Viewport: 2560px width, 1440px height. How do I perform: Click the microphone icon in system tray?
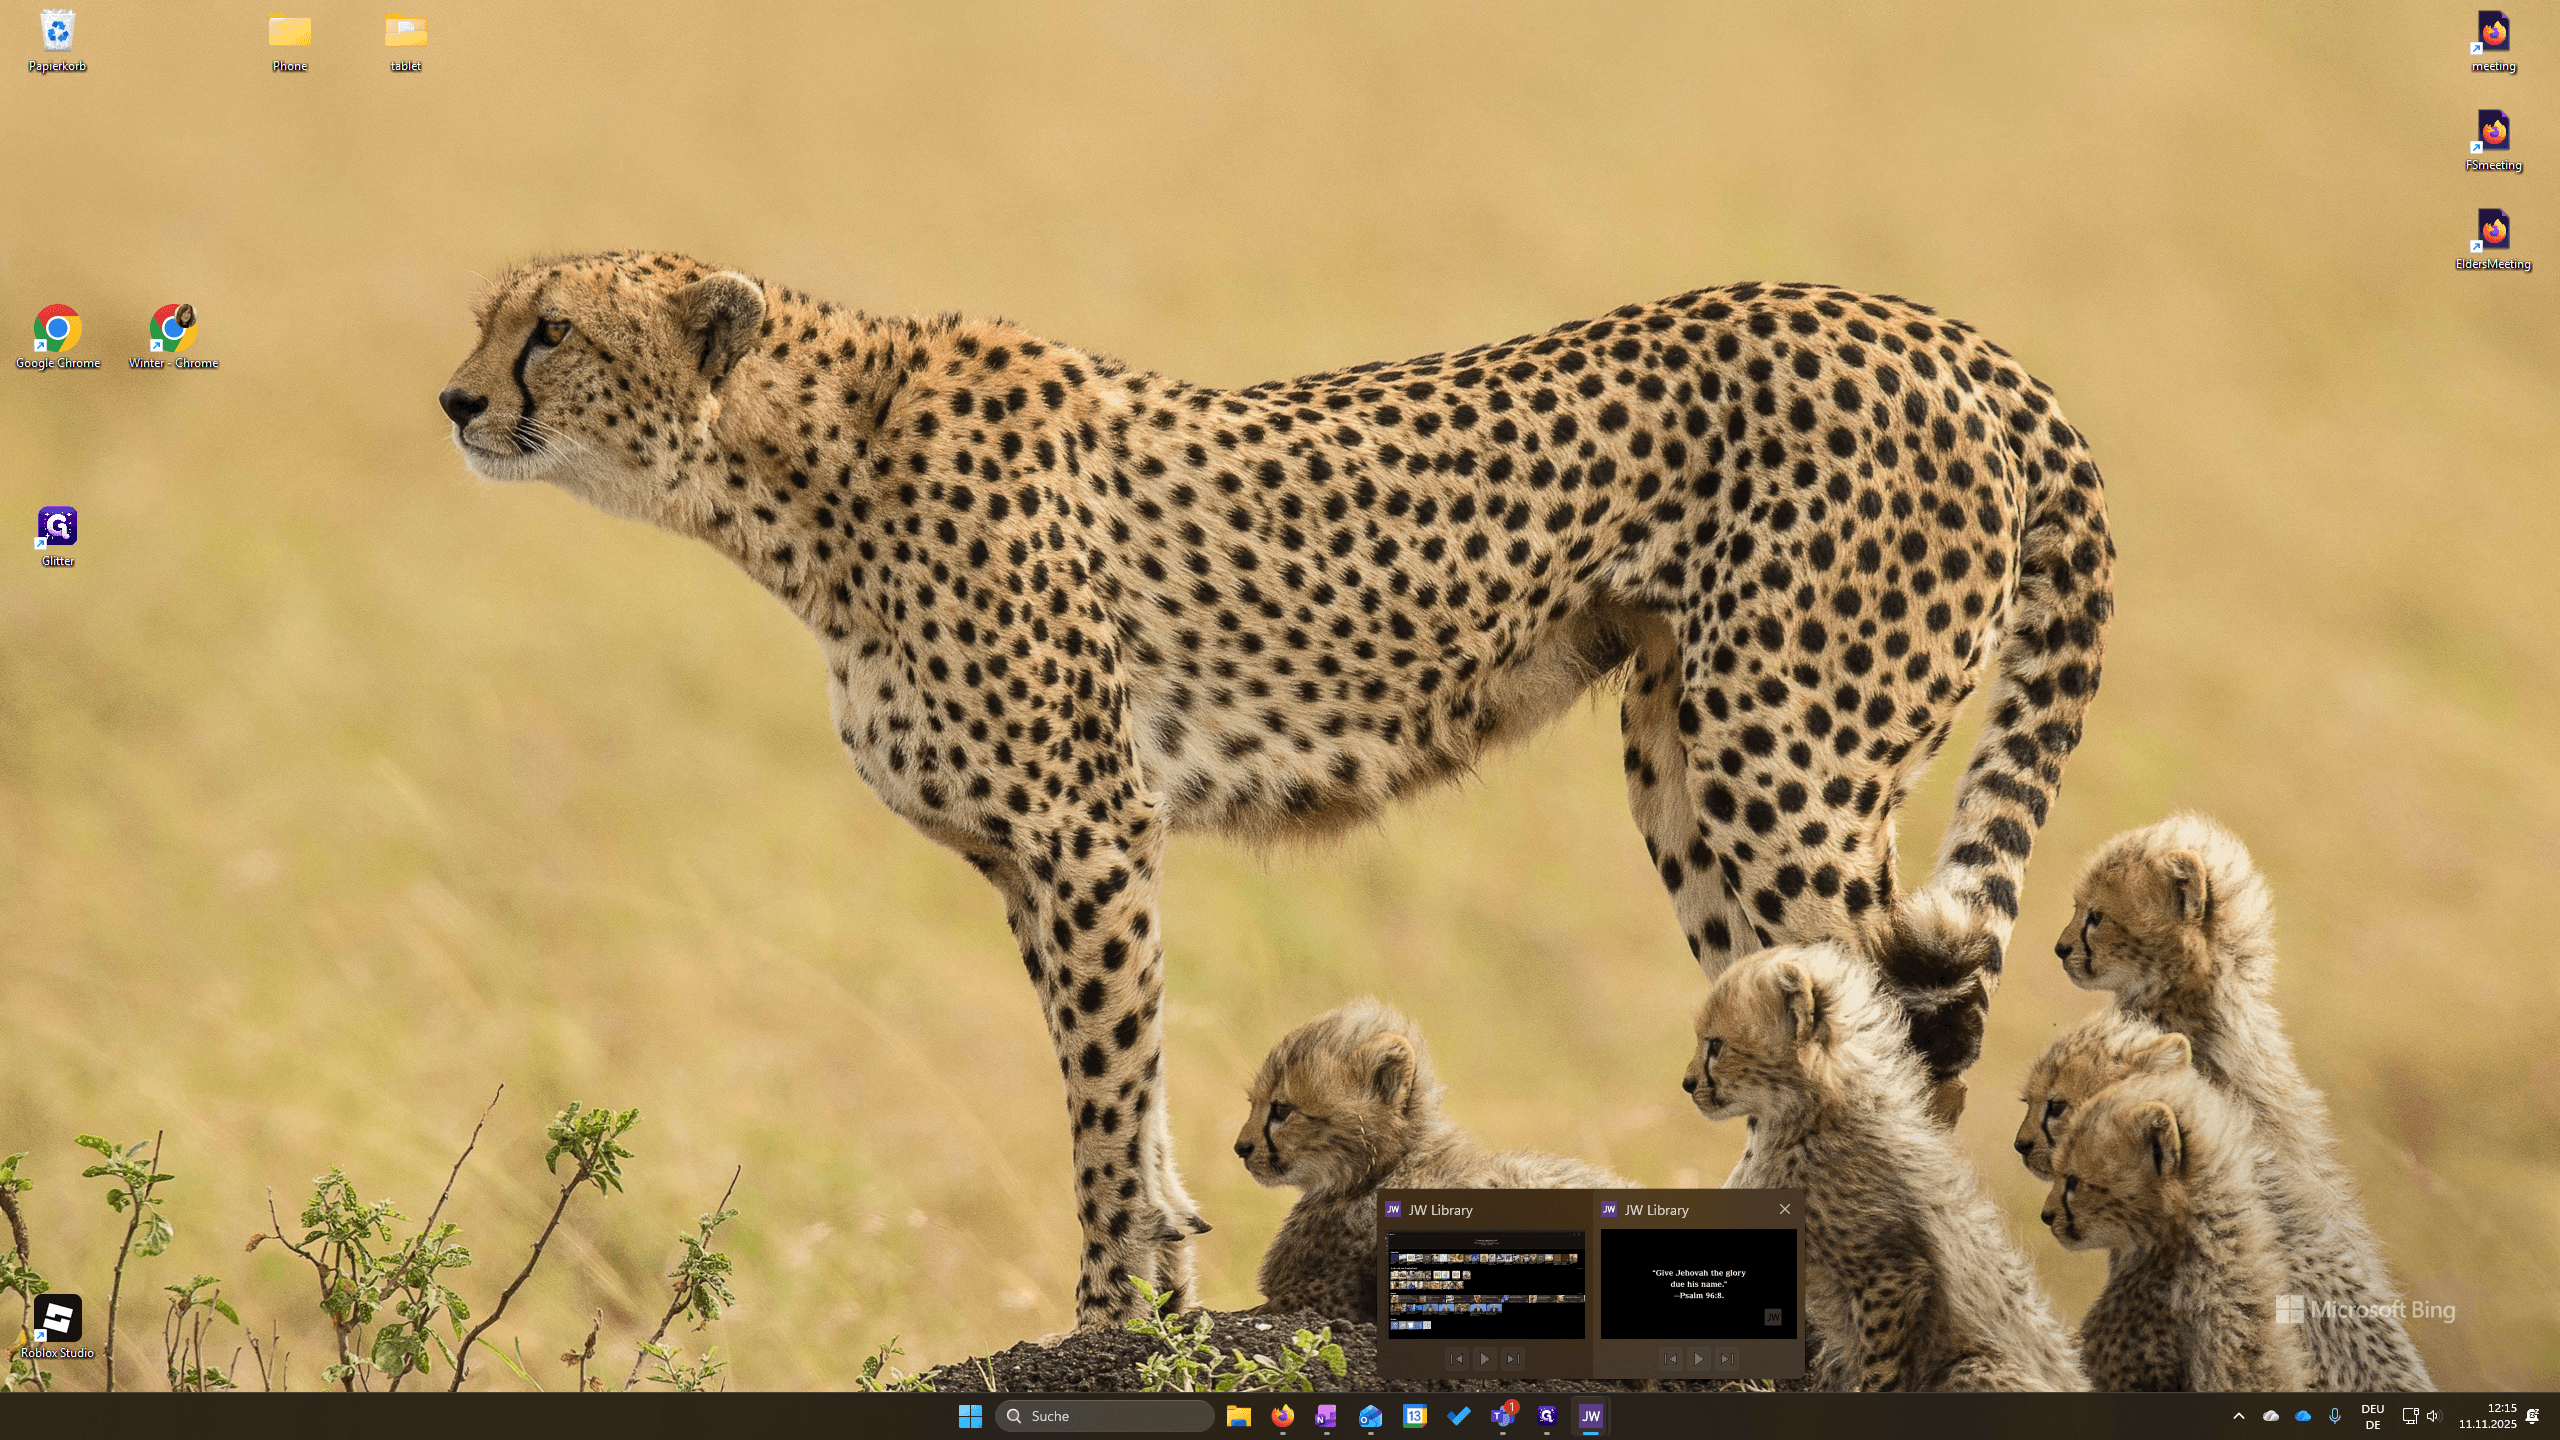[2335, 1416]
